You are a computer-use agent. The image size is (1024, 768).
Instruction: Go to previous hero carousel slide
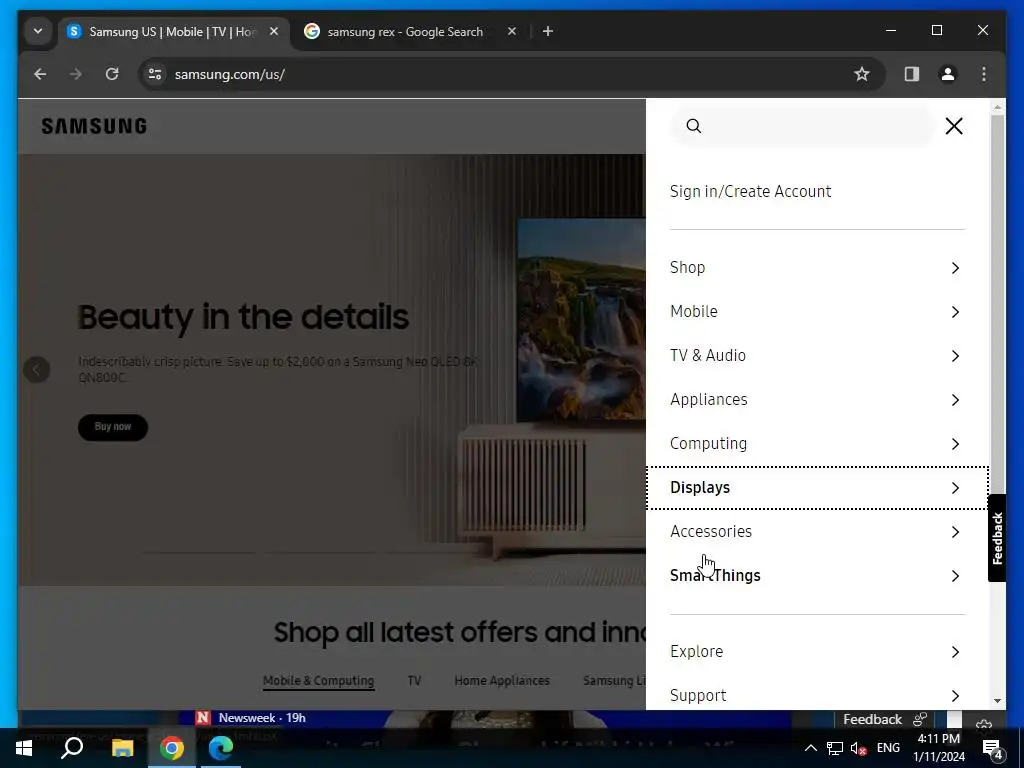37,370
